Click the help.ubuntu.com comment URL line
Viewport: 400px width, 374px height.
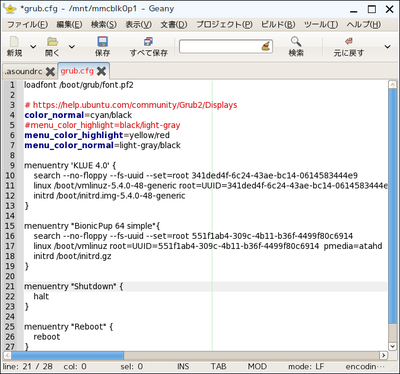[131, 105]
